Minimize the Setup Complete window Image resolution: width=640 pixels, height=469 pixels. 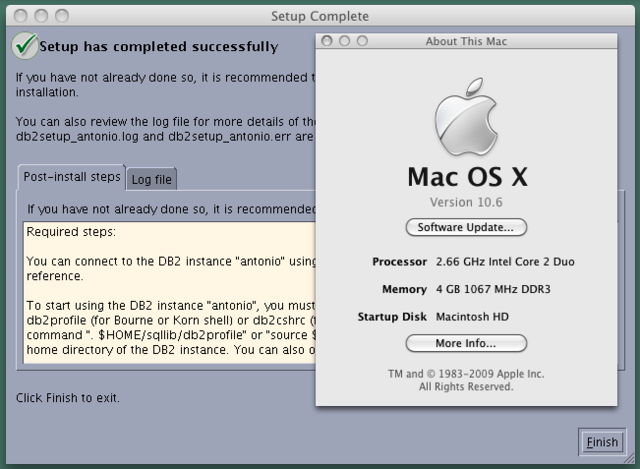pyautogui.click(x=41, y=16)
